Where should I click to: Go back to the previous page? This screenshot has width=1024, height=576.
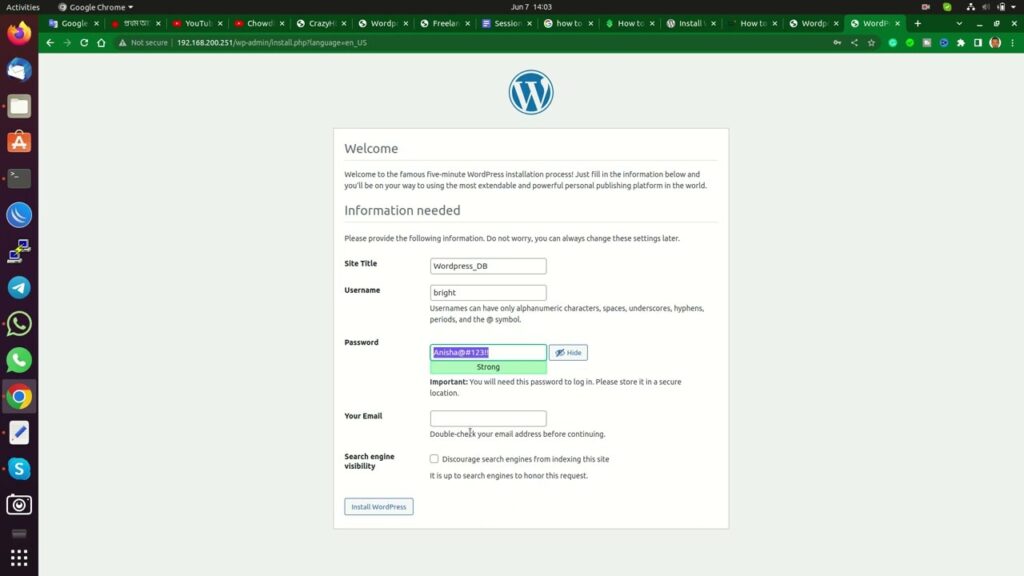pos(50,42)
